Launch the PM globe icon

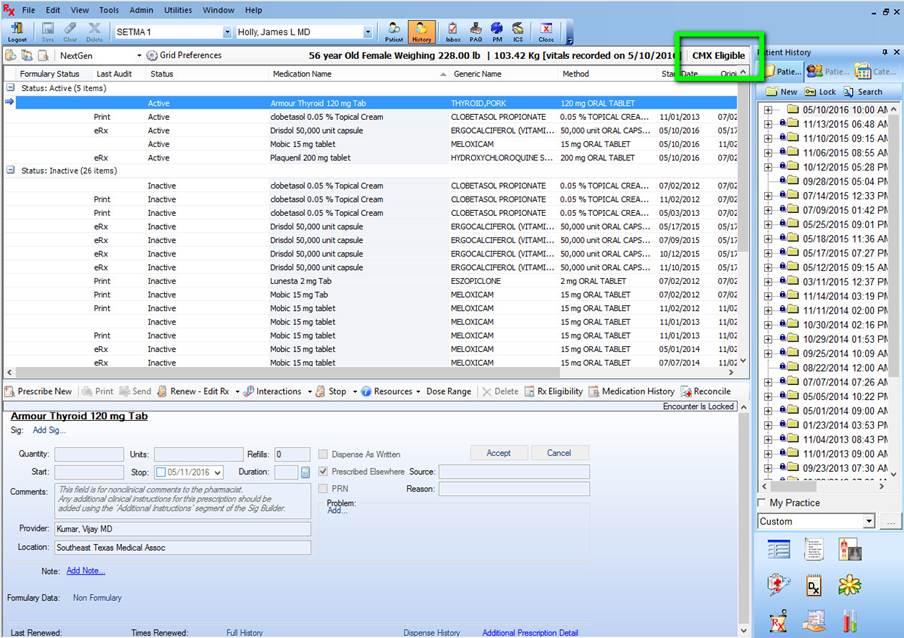[497, 32]
